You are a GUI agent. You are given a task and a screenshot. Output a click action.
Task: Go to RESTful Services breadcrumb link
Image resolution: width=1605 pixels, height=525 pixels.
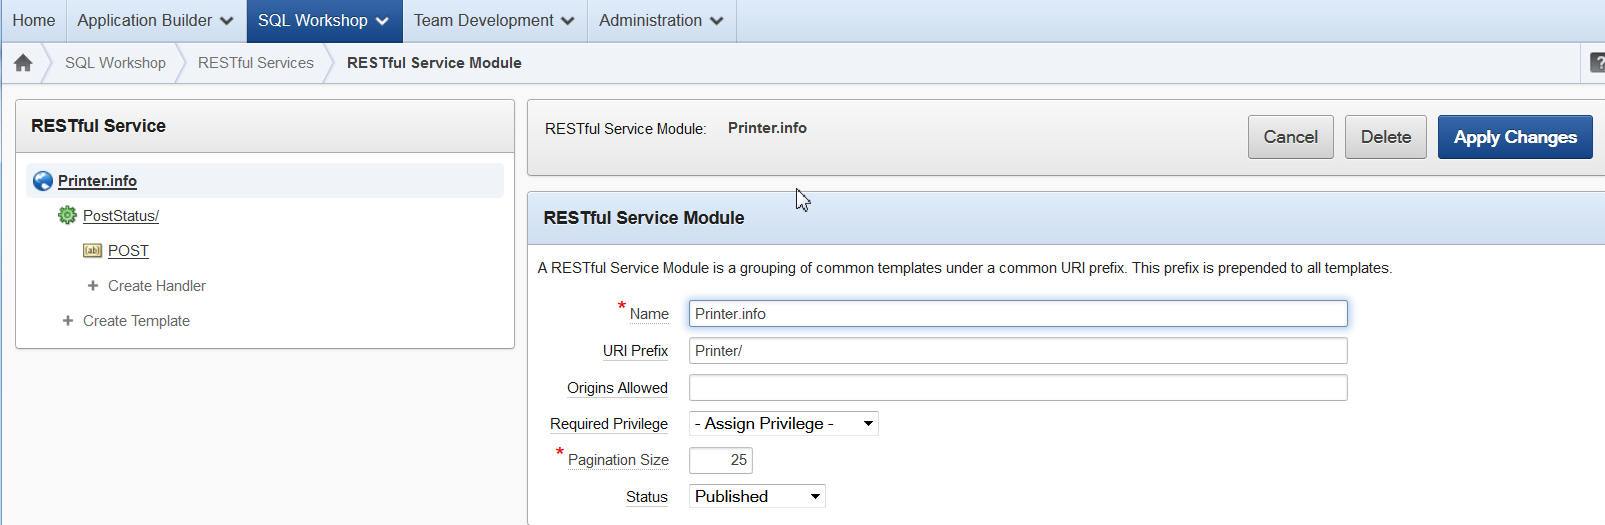click(x=255, y=63)
